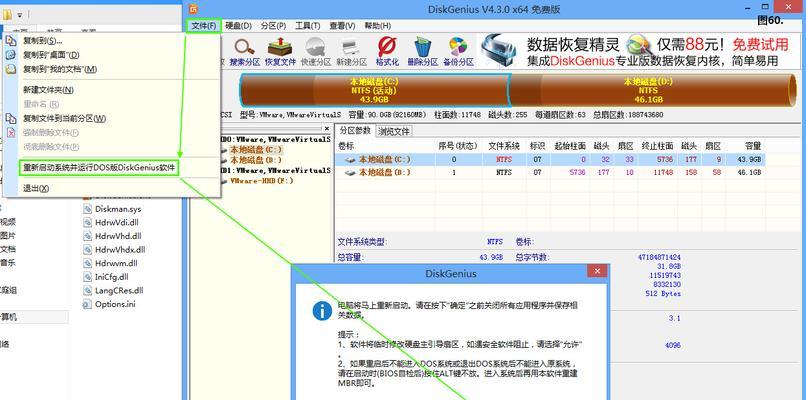The image size is (806, 400).
Task: Select HdrwVhd.dll in Explorer file list
Action: coord(118,236)
